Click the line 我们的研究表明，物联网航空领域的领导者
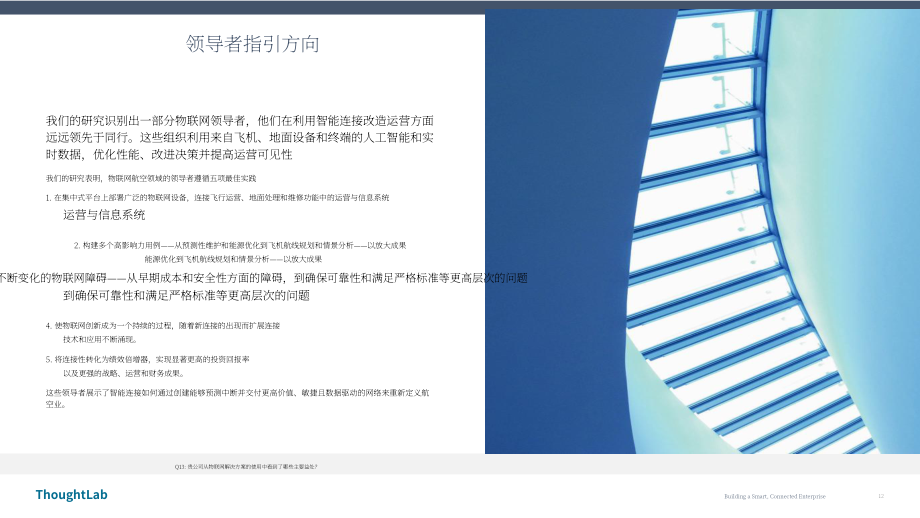 tap(151, 178)
